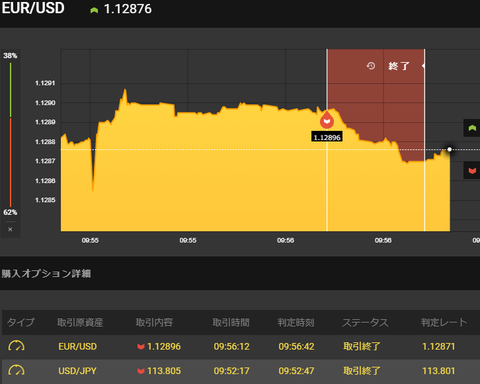Click the ステータス column header
This screenshot has height=384, width=480.
coord(365,322)
